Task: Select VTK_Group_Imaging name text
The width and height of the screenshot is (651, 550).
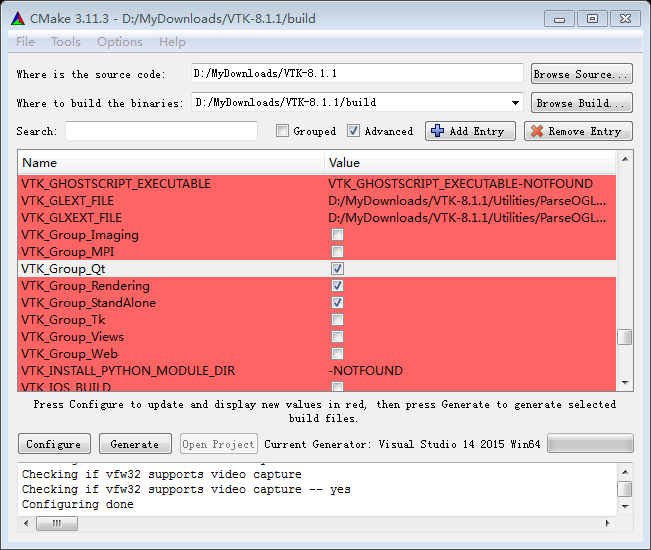Action: coord(80,235)
